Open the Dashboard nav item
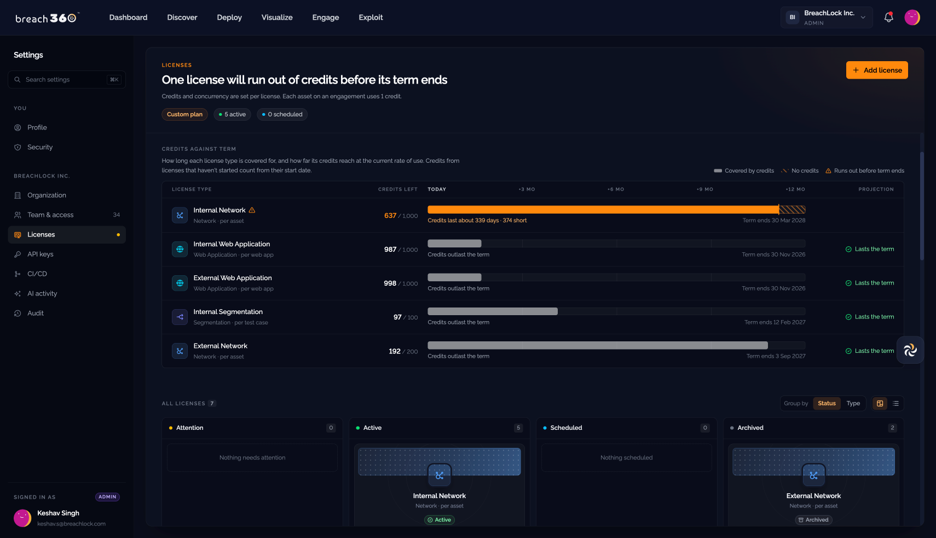The width and height of the screenshot is (936, 538). pos(128,17)
